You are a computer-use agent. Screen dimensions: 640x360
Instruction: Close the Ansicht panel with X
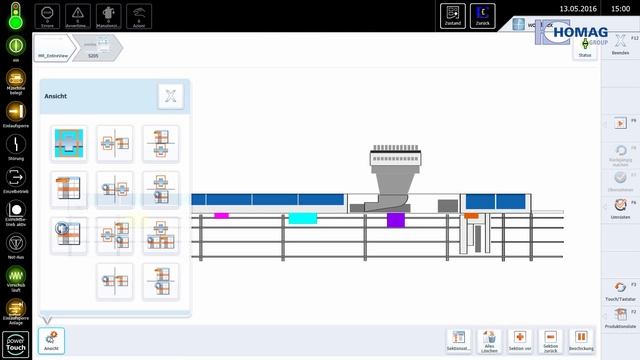(171, 96)
